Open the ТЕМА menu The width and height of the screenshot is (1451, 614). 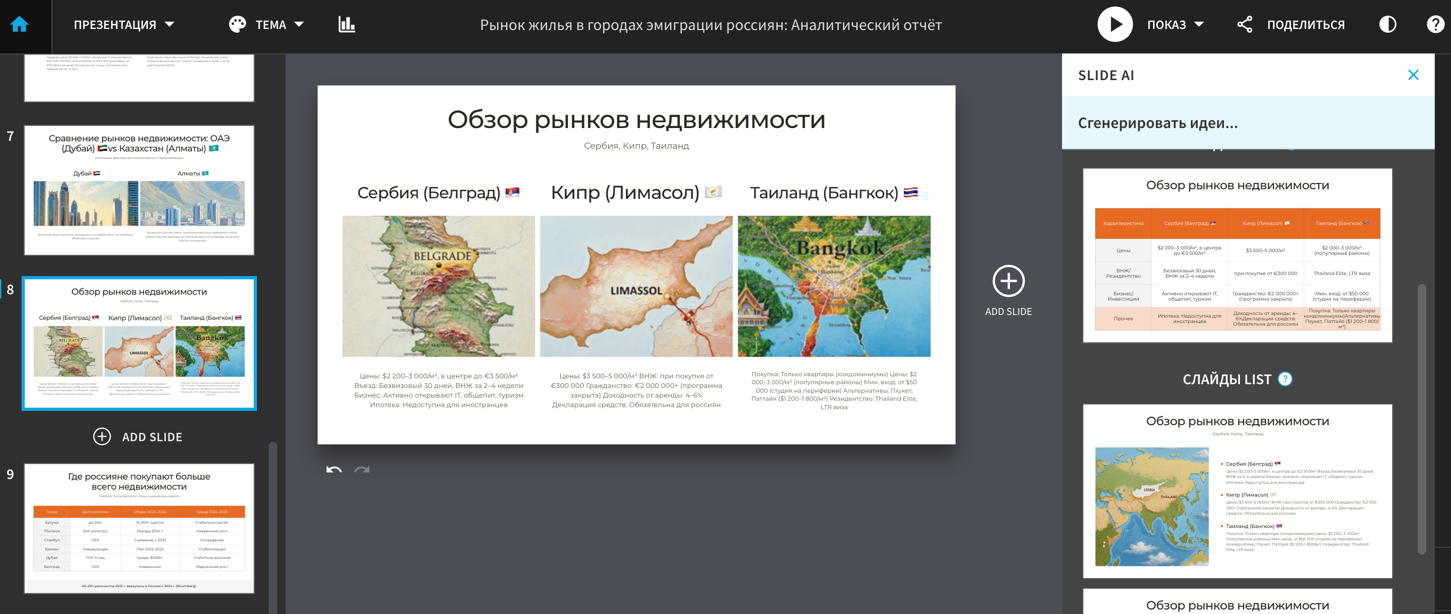coord(266,25)
